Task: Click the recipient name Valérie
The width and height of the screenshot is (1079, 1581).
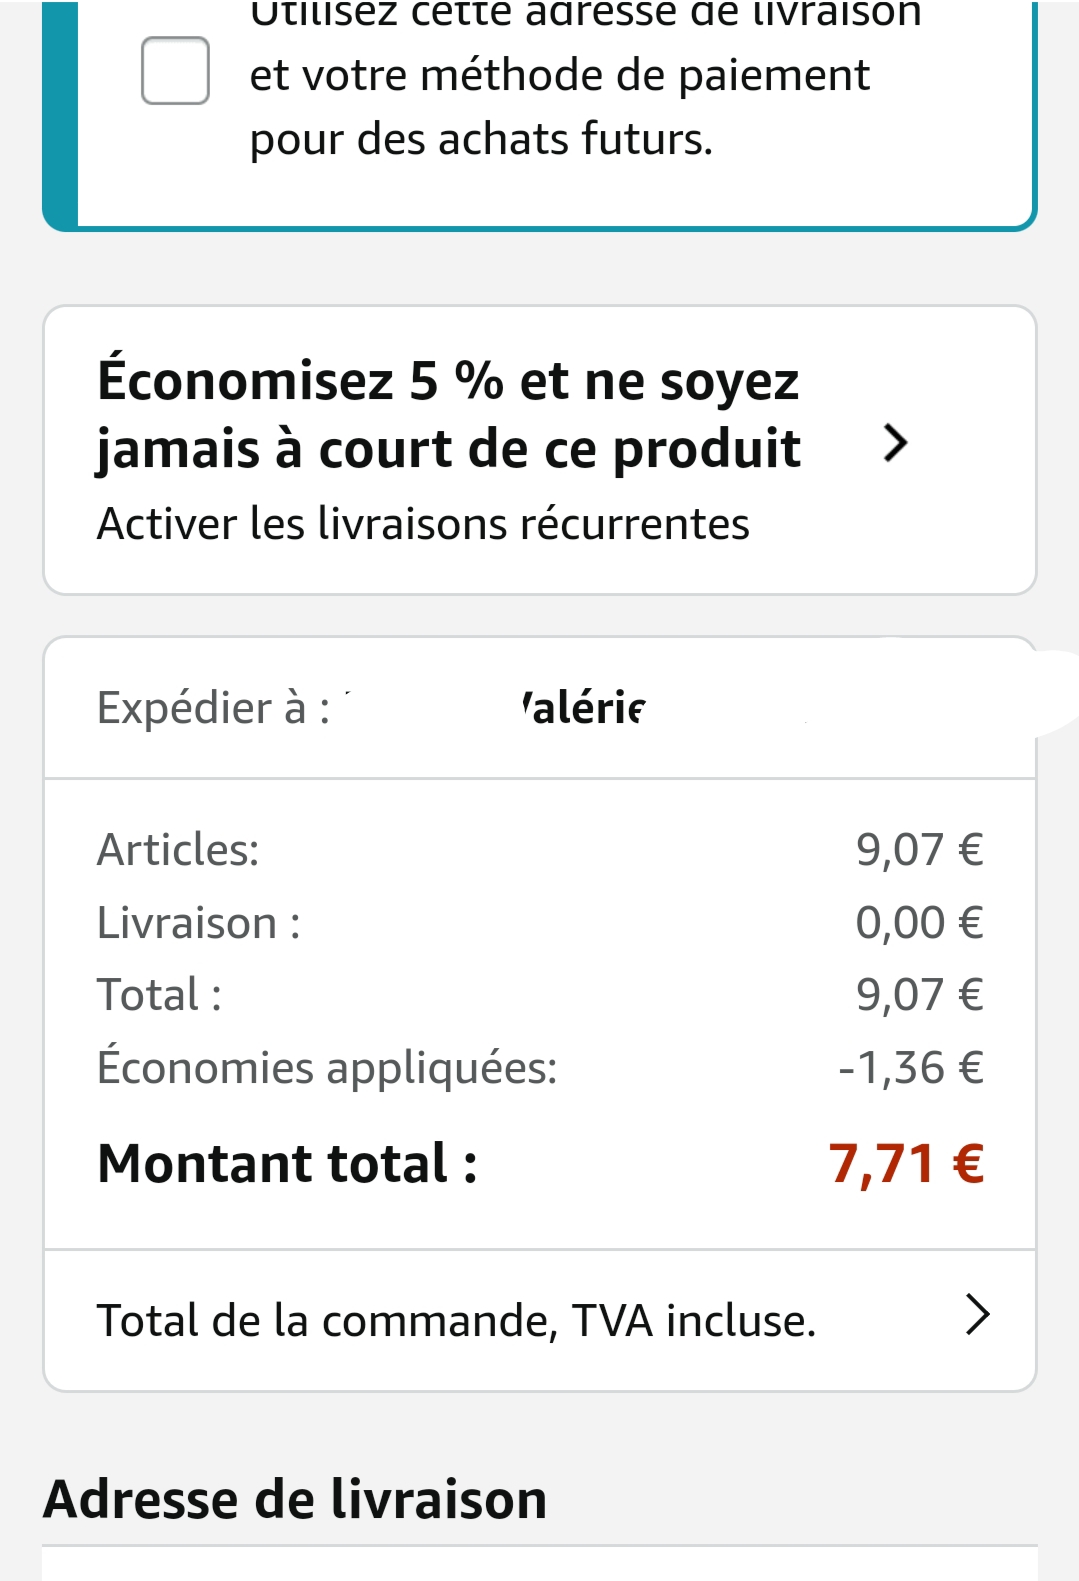Action: (584, 708)
